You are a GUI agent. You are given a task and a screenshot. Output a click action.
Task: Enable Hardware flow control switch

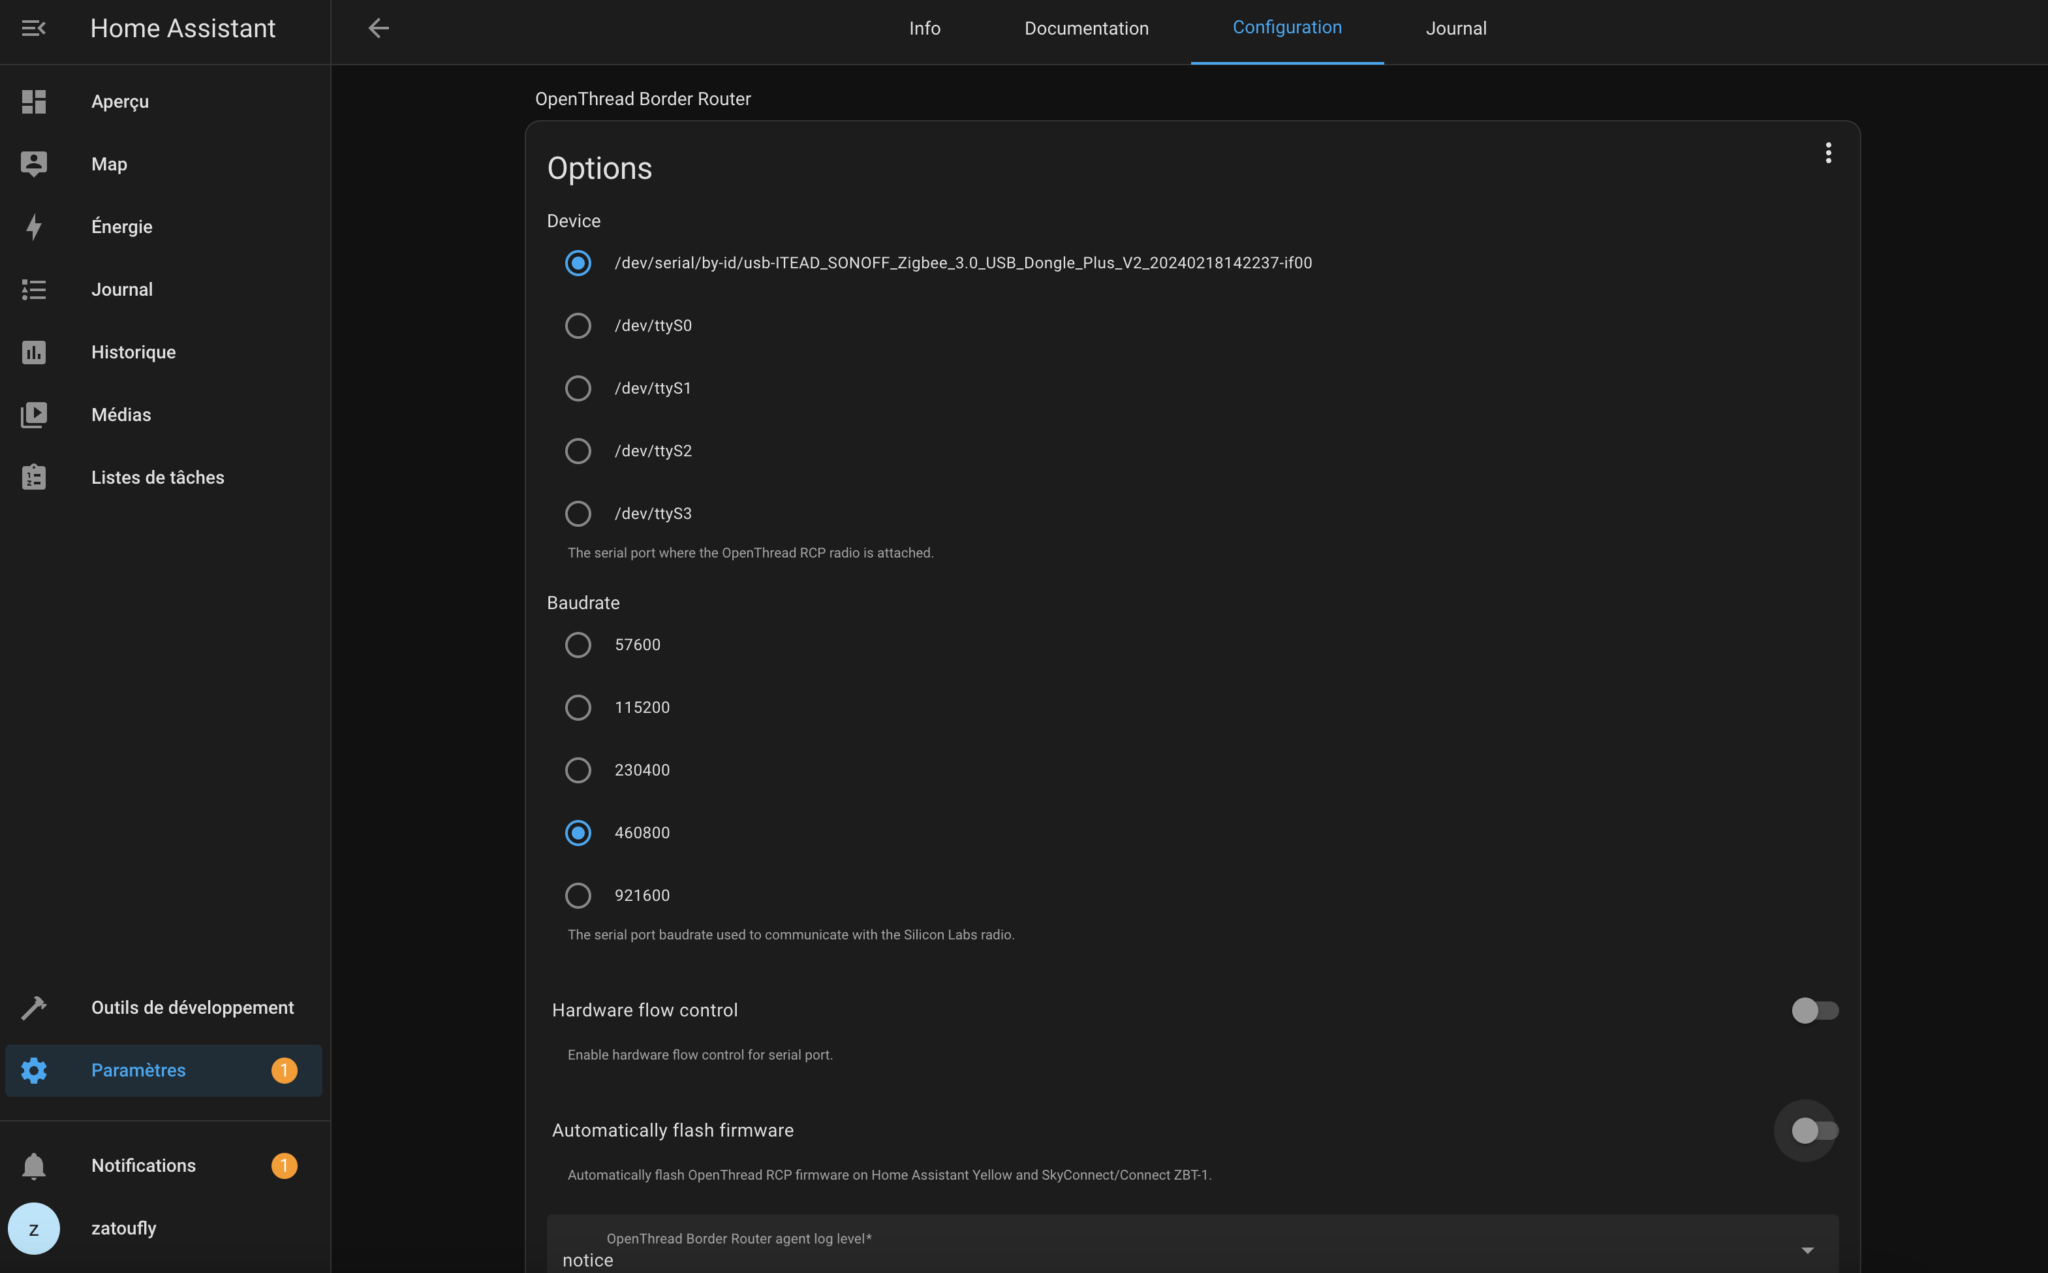point(1814,1010)
